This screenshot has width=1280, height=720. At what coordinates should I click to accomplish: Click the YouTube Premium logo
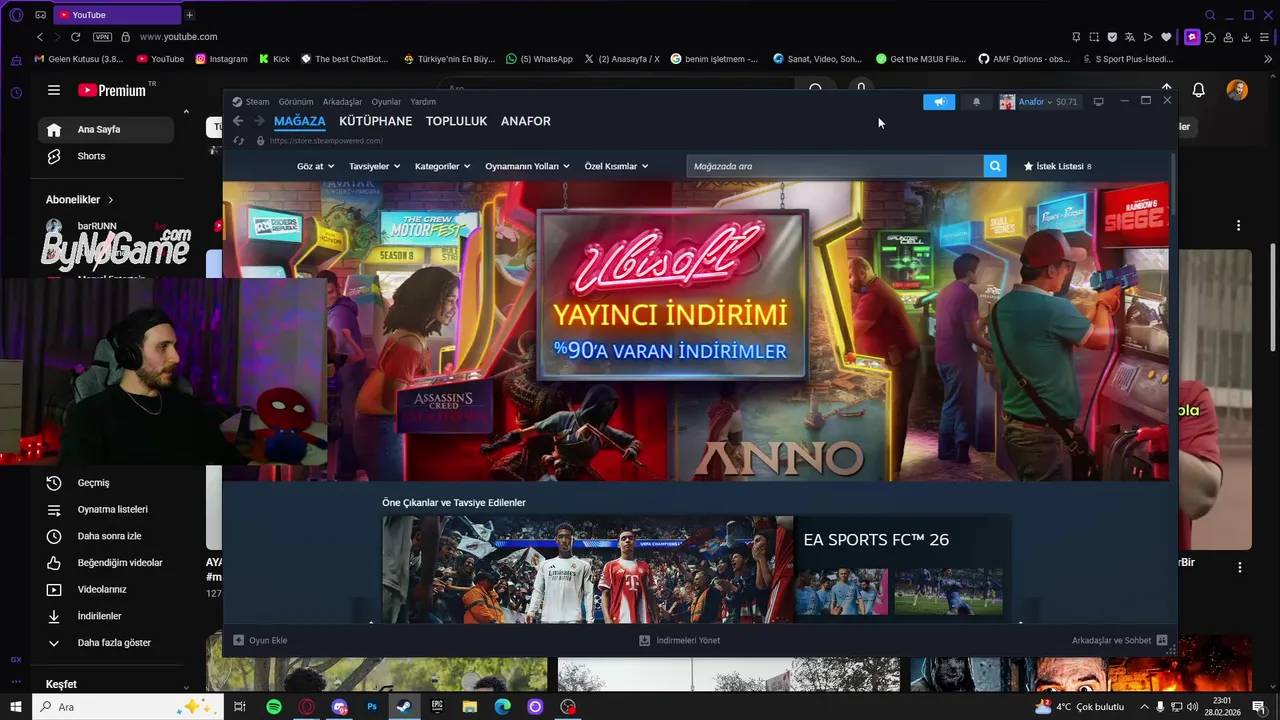tap(113, 90)
